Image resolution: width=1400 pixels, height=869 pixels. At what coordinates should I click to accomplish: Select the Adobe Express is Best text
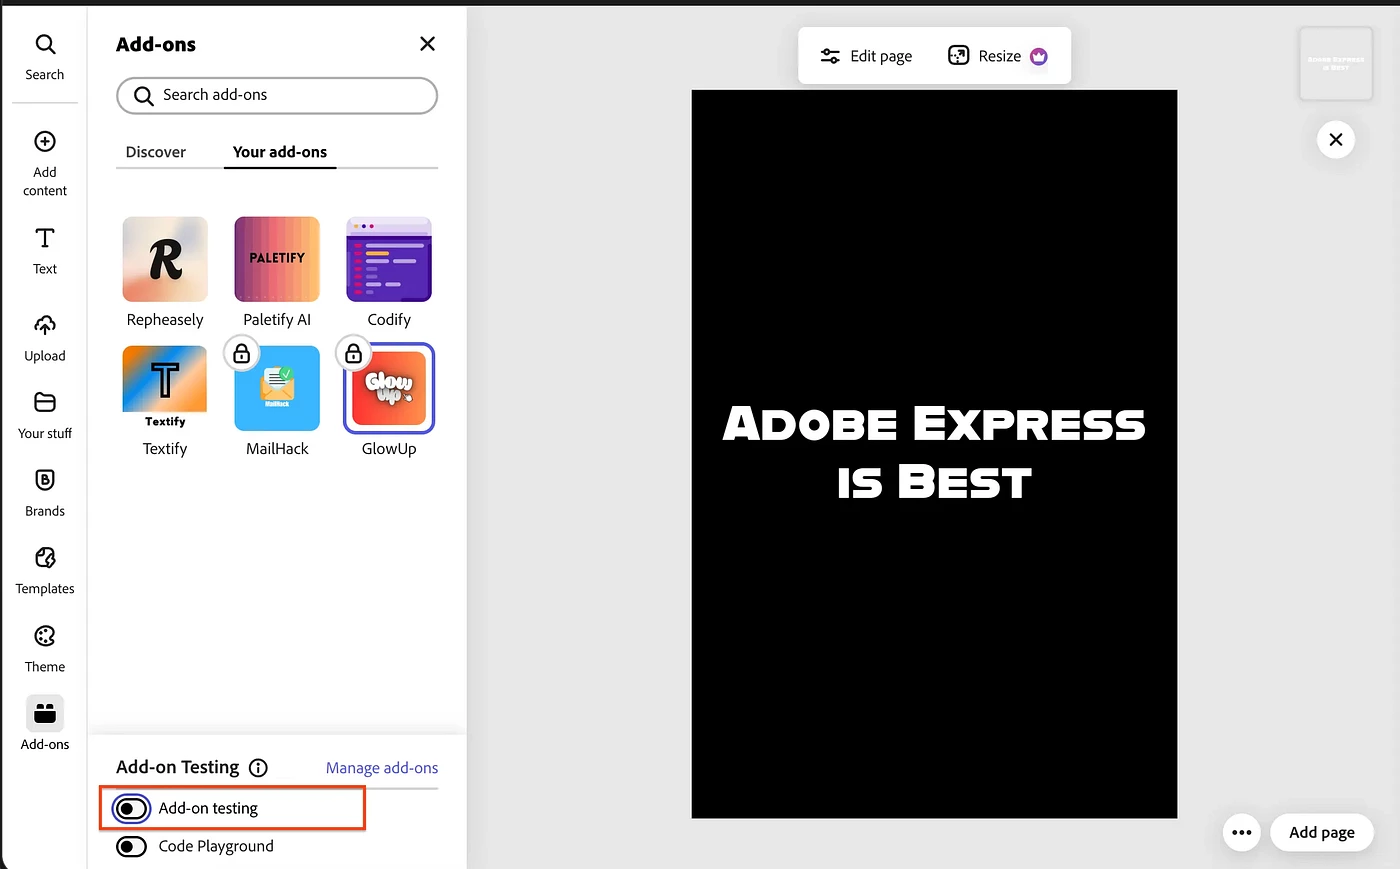(x=934, y=452)
